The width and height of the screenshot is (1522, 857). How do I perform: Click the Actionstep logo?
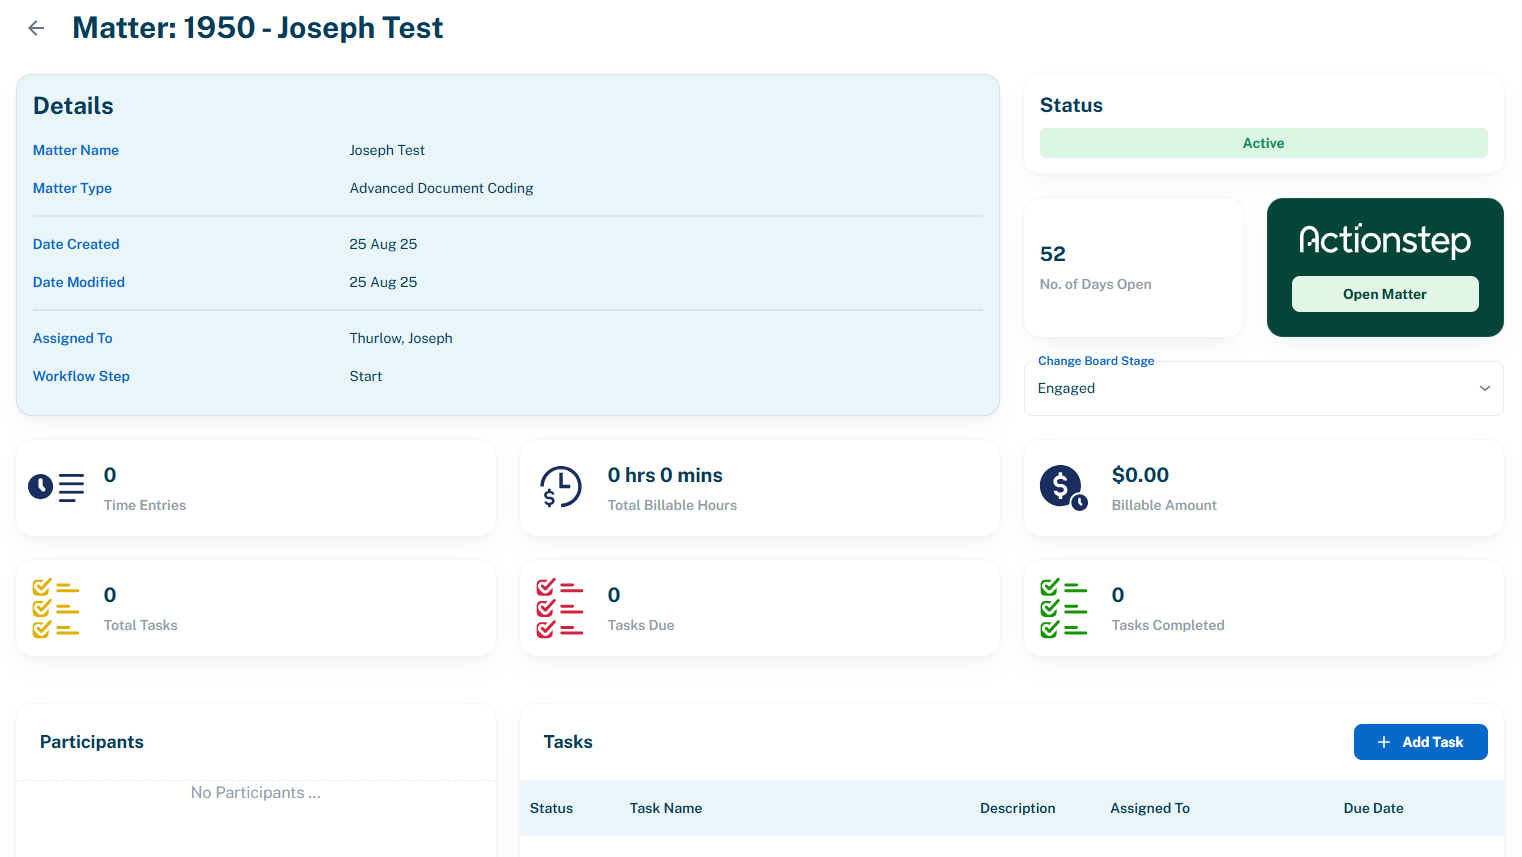(x=1385, y=240)
